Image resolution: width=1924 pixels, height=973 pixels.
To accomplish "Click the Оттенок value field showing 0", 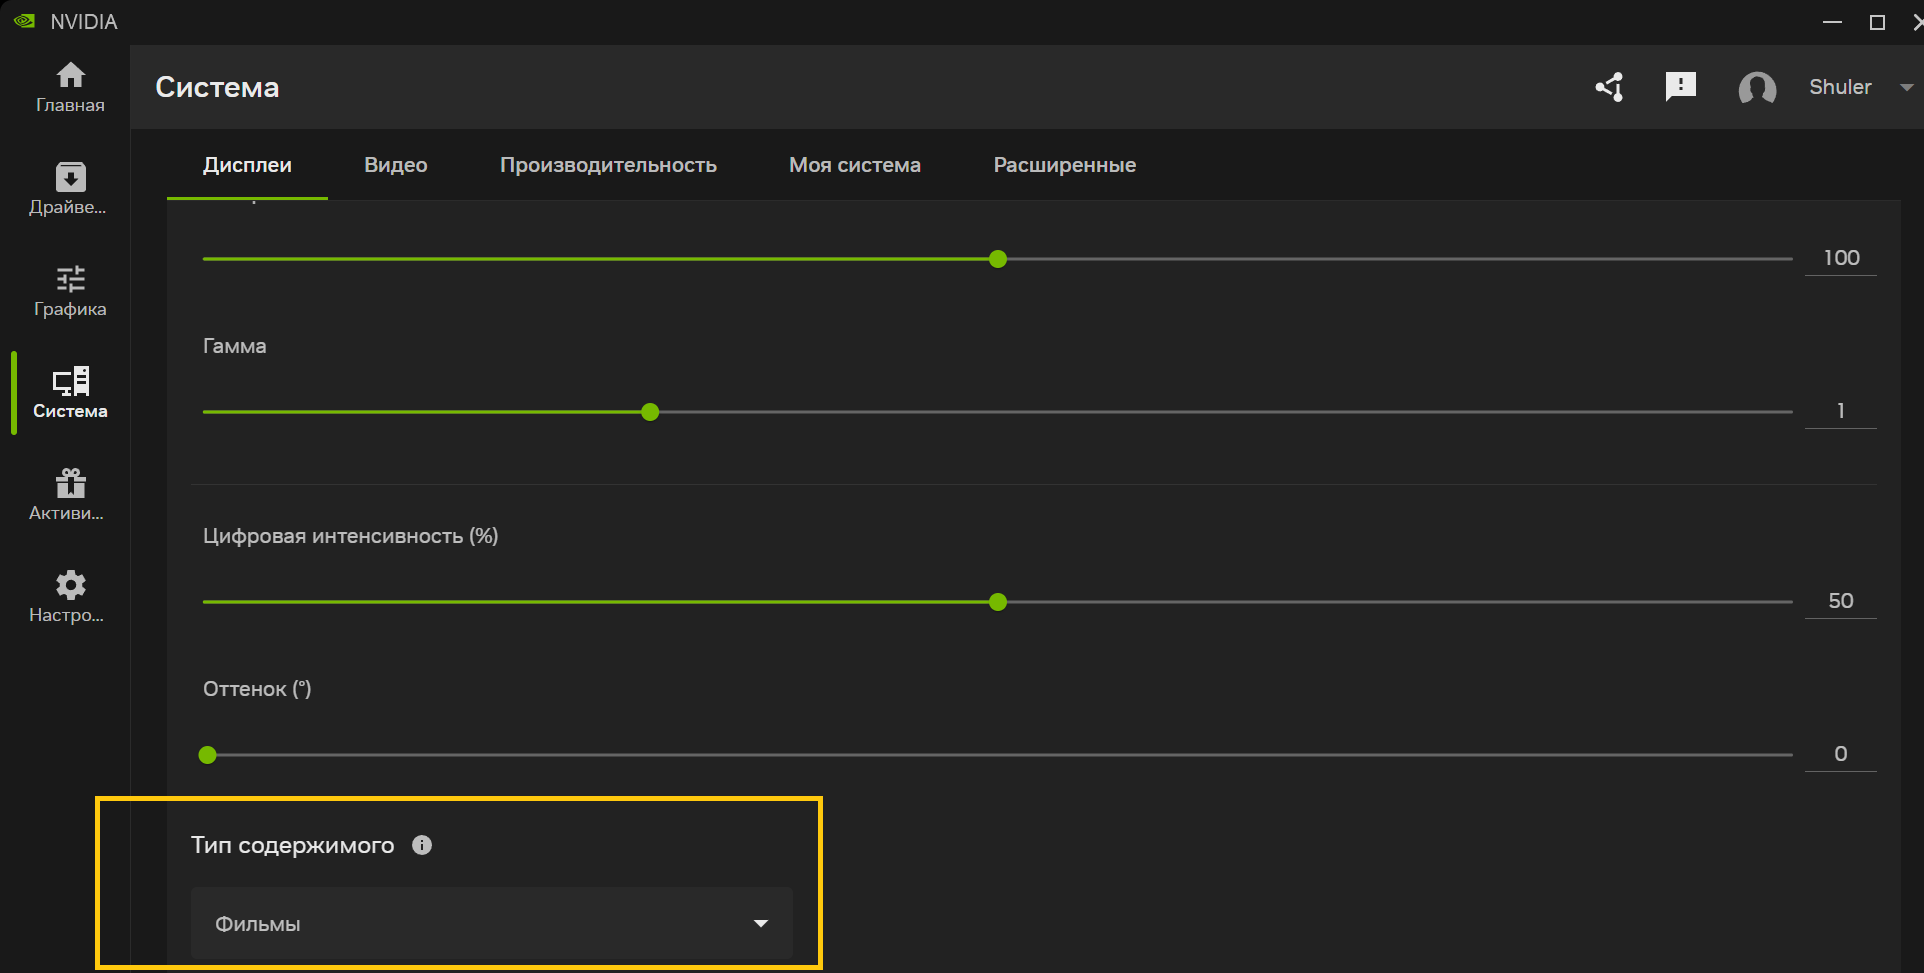I will [x=1840, y=753].
